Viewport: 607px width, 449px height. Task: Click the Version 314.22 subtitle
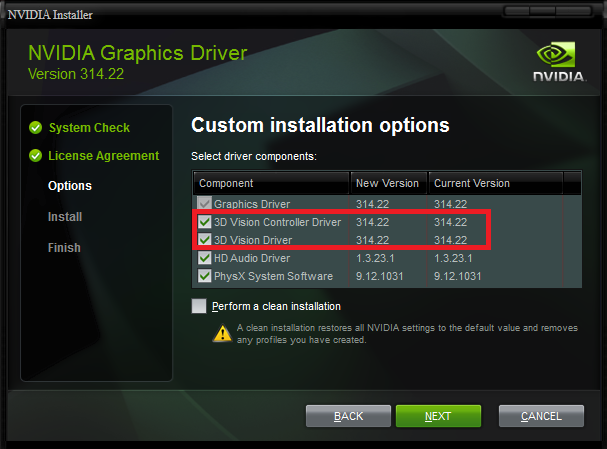(76, 74)
